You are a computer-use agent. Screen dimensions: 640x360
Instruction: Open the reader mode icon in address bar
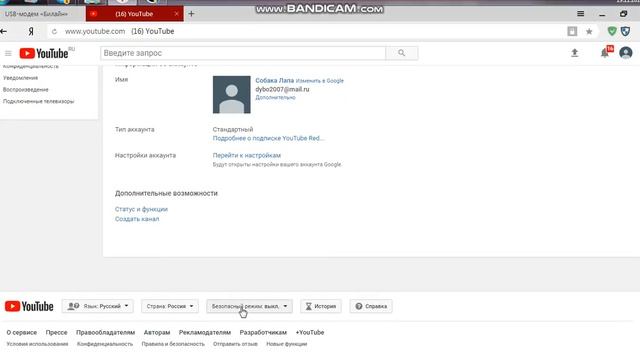pos(572,31)
